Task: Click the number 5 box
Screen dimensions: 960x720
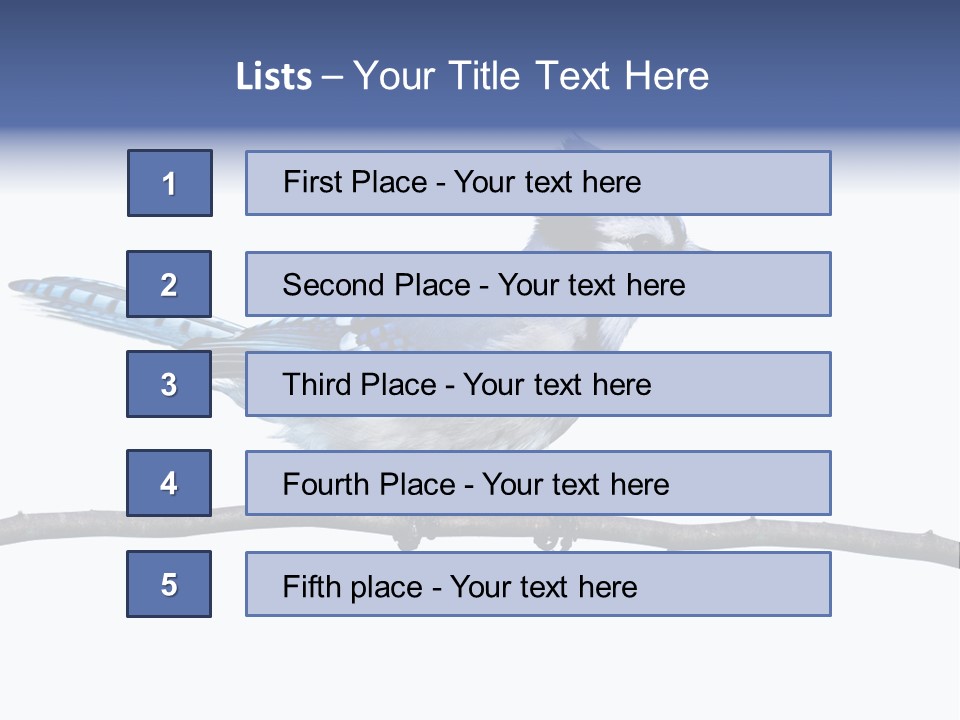Action: pos(169,584)
